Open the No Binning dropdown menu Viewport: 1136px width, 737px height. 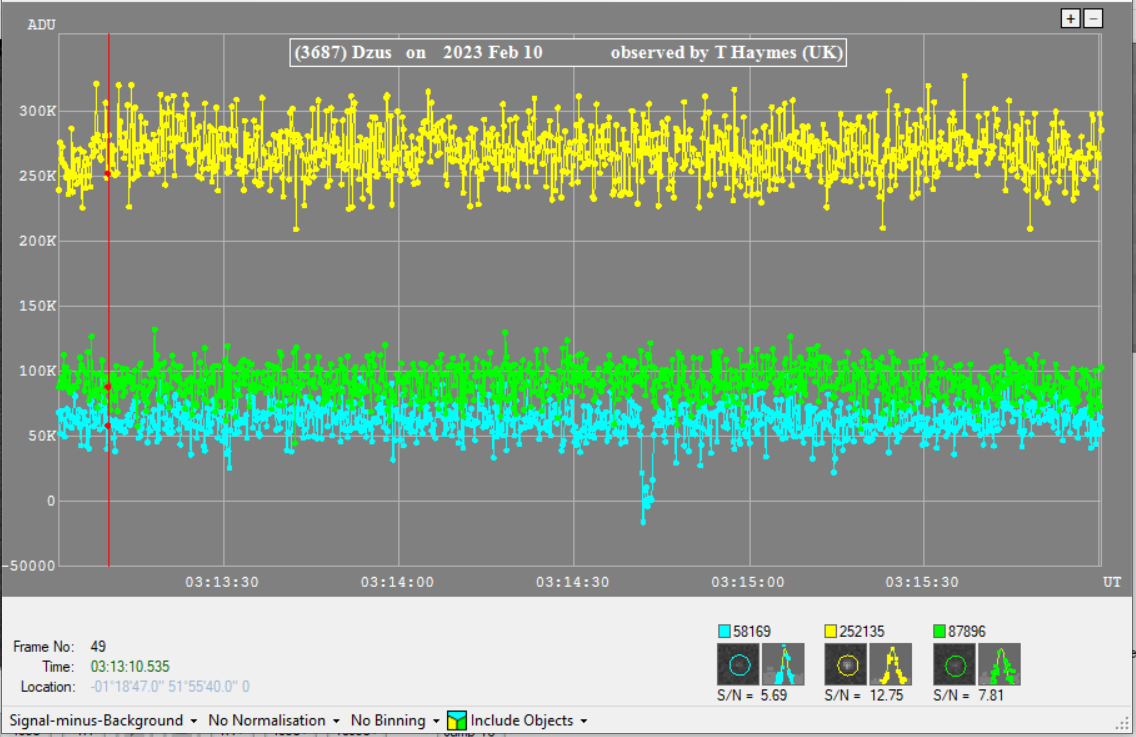coord(395,720)
